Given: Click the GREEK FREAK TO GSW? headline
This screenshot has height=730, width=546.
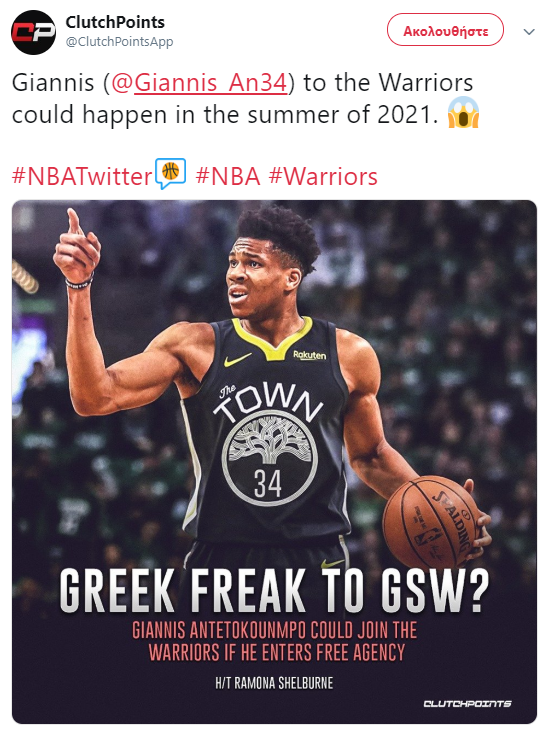Looking at the screenshot, I should coord(274,591).
